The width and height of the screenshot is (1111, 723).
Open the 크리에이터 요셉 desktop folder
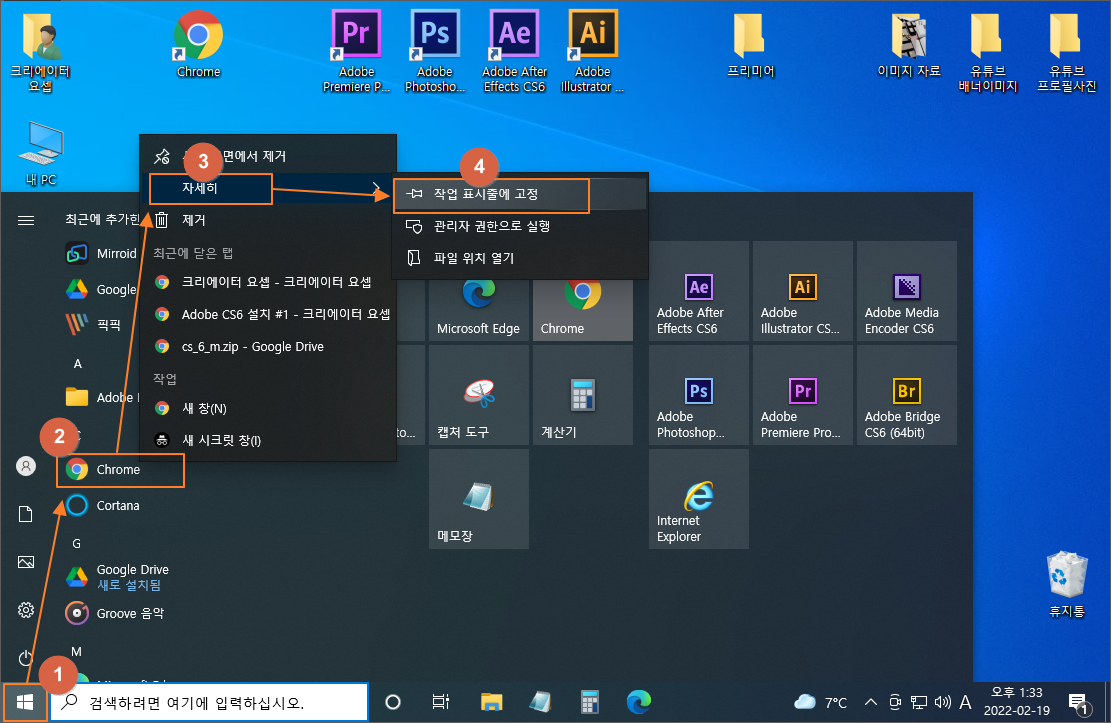[40, 53]
